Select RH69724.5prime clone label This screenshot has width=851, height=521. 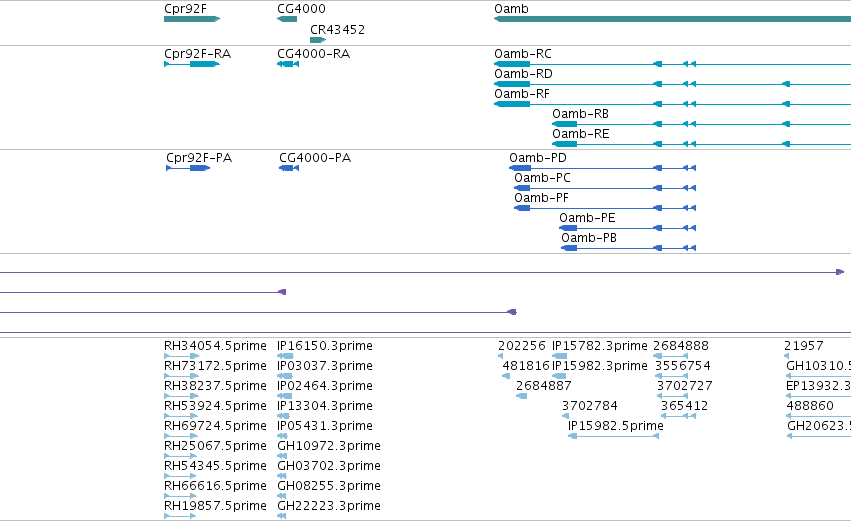[215, 426]
